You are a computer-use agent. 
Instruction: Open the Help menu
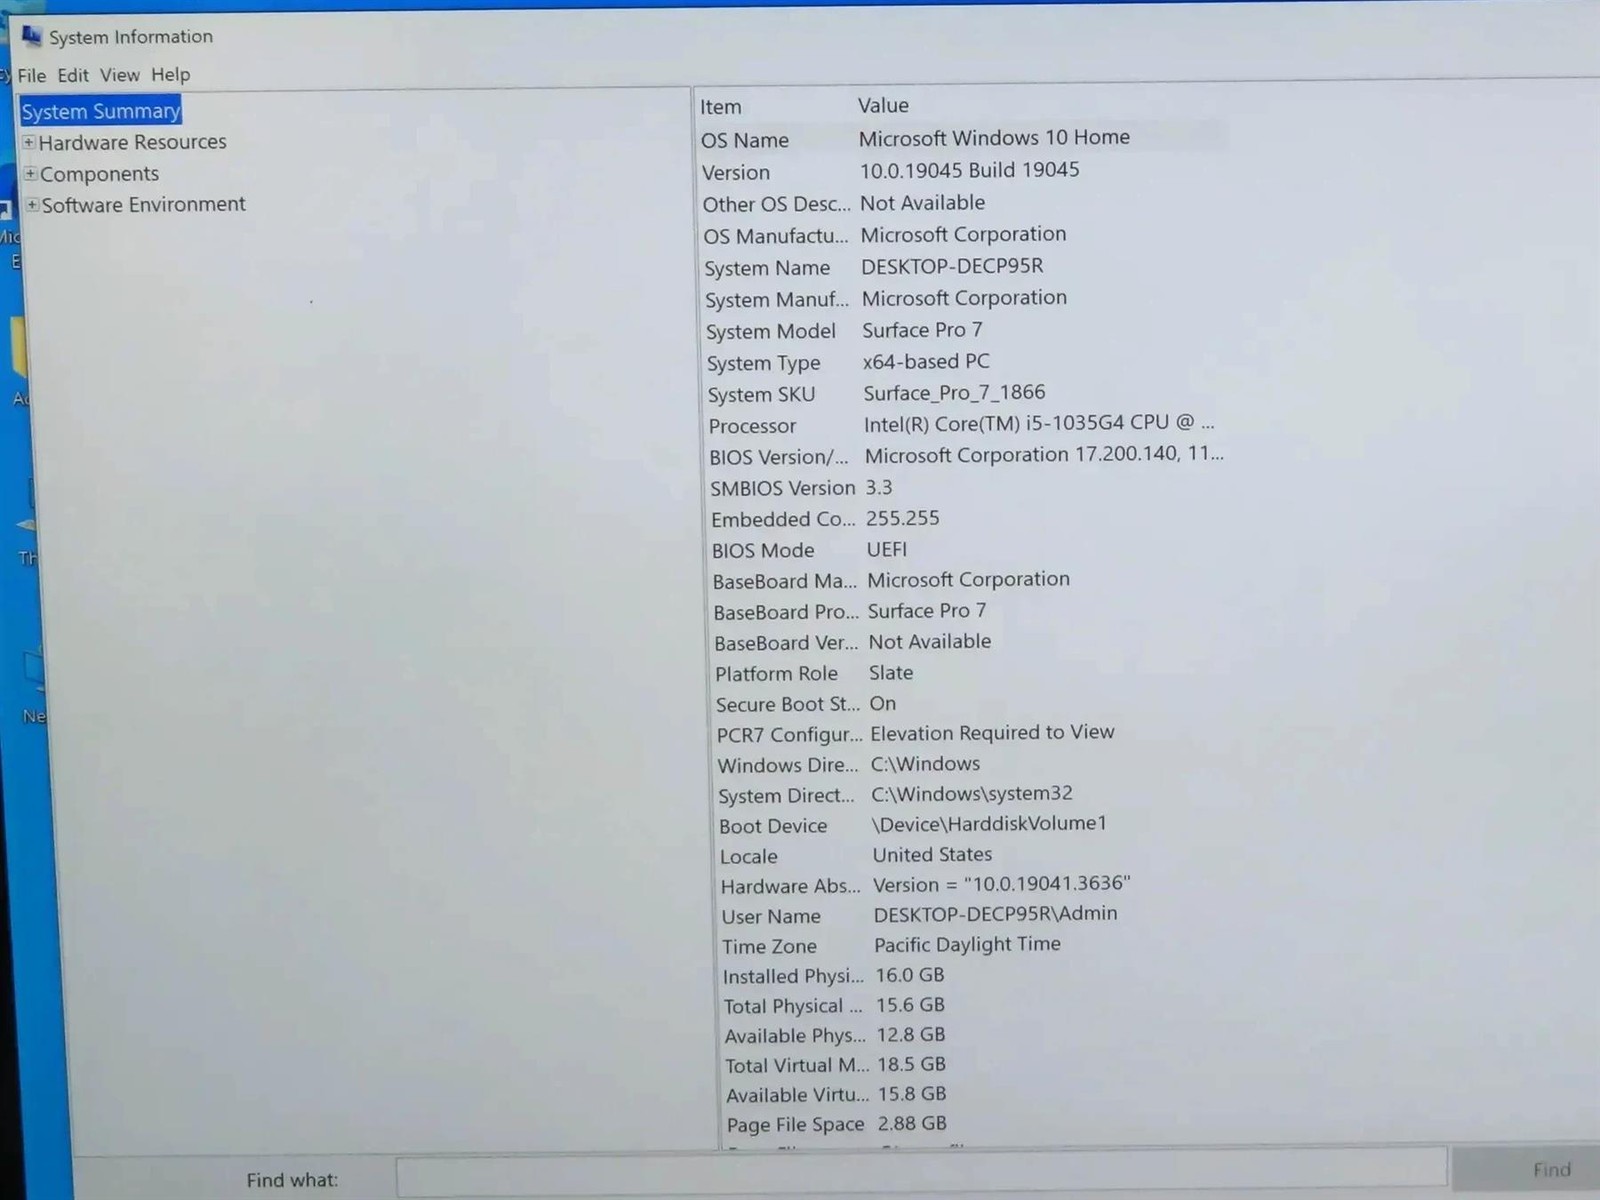(170, 74)
